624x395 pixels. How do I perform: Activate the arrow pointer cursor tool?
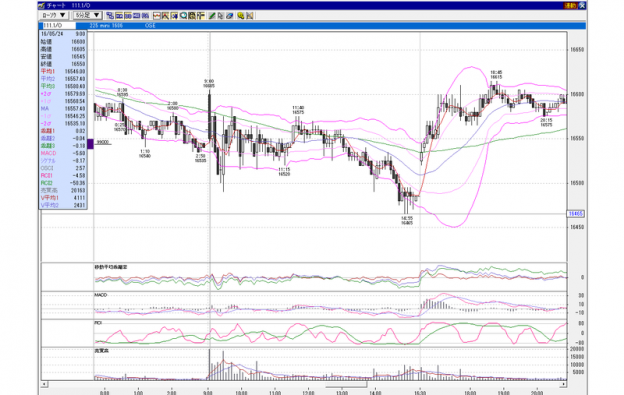(x=220, y=16)
